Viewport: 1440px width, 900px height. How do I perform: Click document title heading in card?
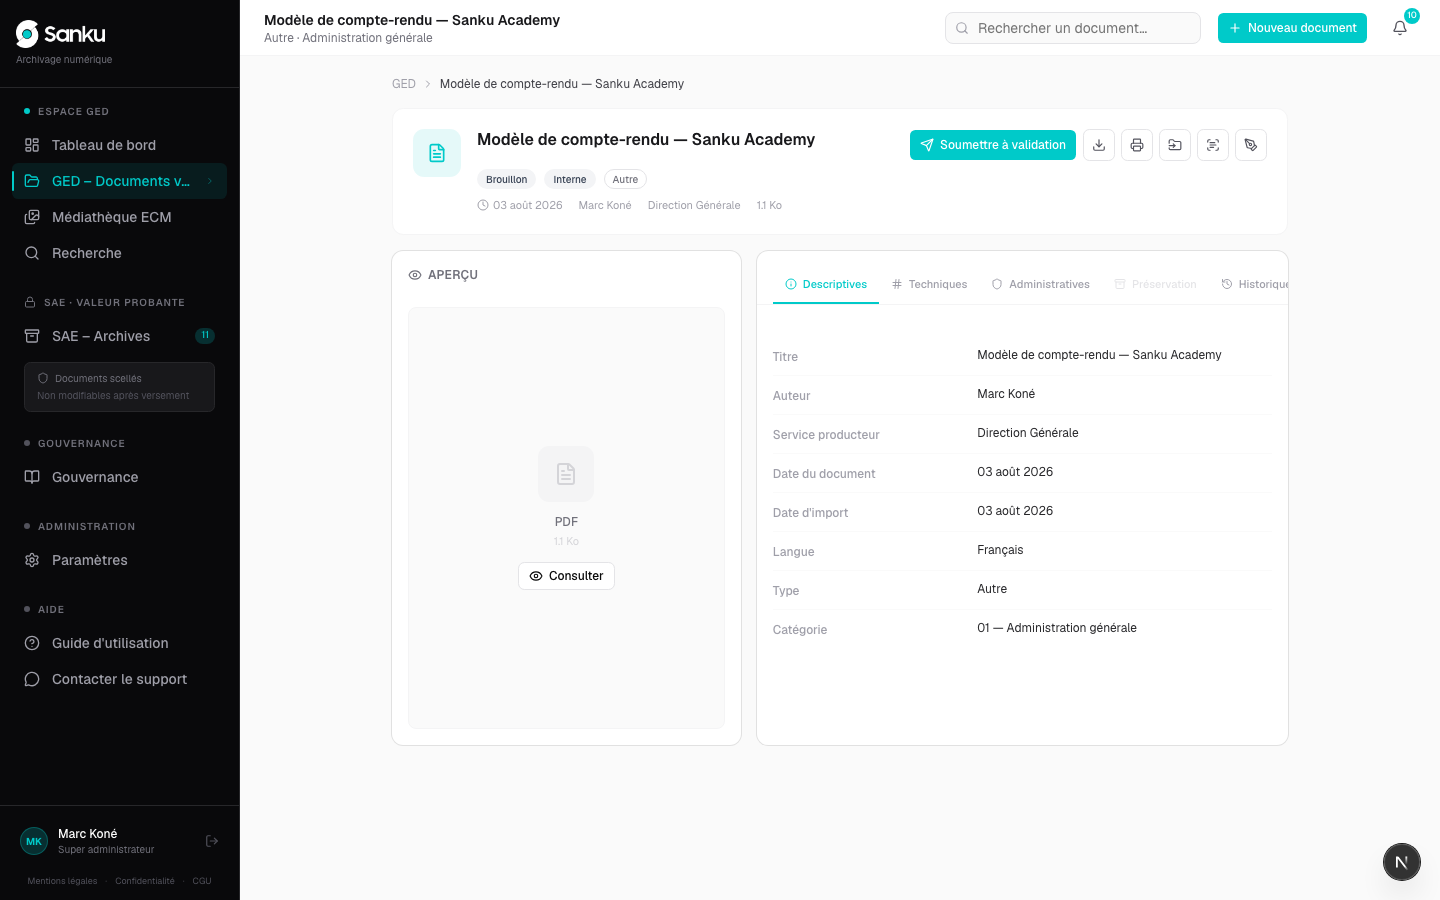coord(646,140)
